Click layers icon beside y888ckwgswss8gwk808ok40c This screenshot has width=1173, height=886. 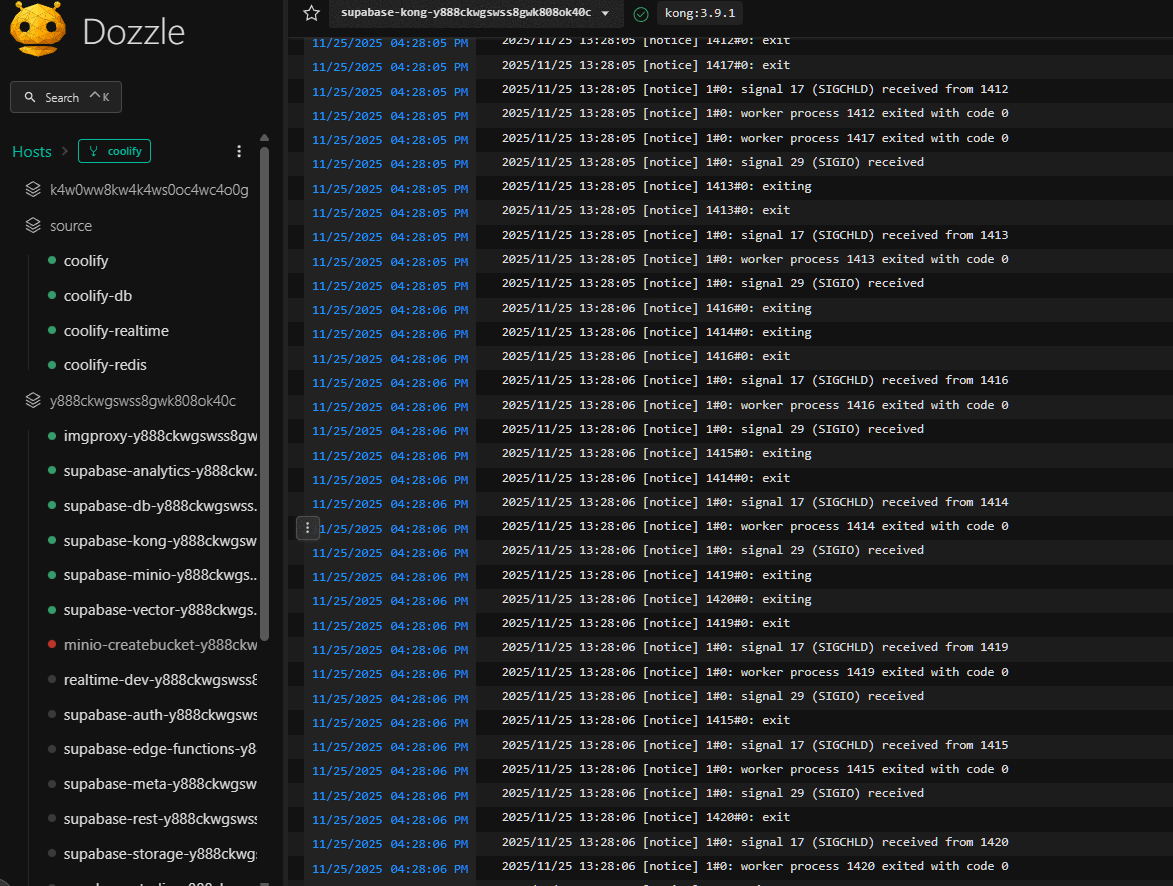pyautogui.click(x=33, y=400)
